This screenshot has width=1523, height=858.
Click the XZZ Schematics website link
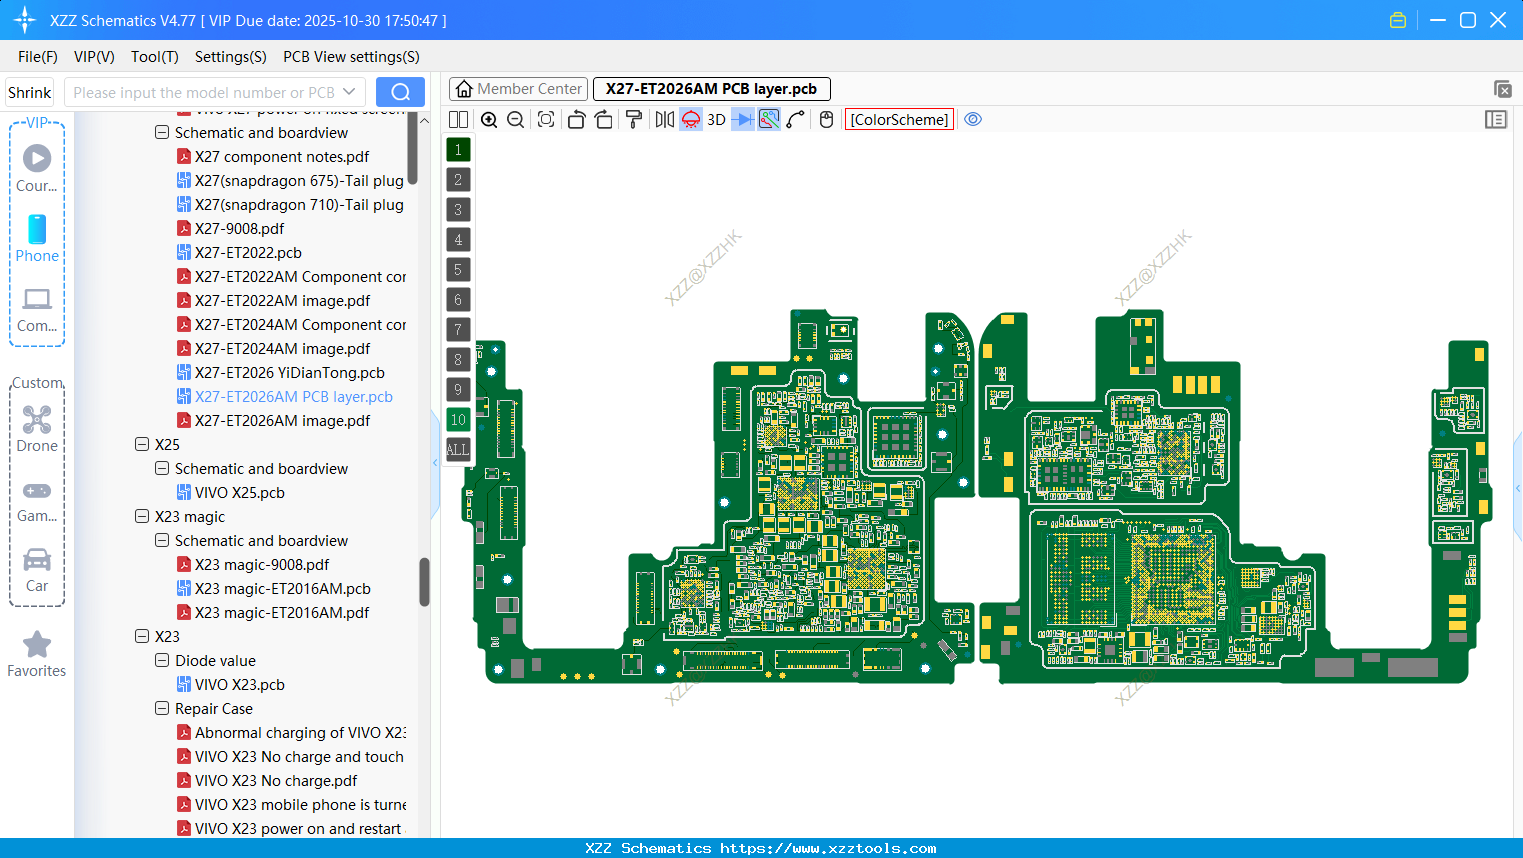click(x=761, y=848)
